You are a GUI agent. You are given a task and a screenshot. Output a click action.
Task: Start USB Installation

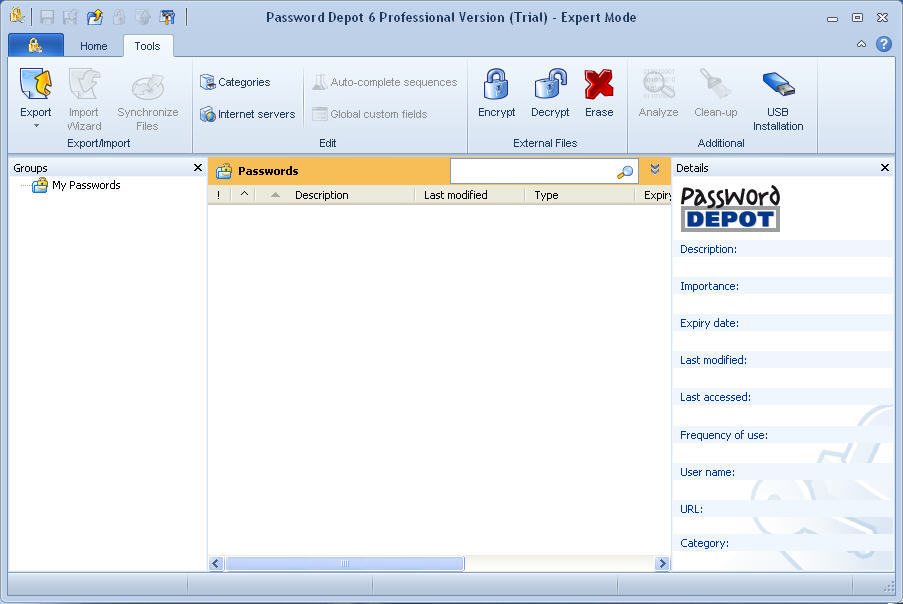tap(777, 95)
